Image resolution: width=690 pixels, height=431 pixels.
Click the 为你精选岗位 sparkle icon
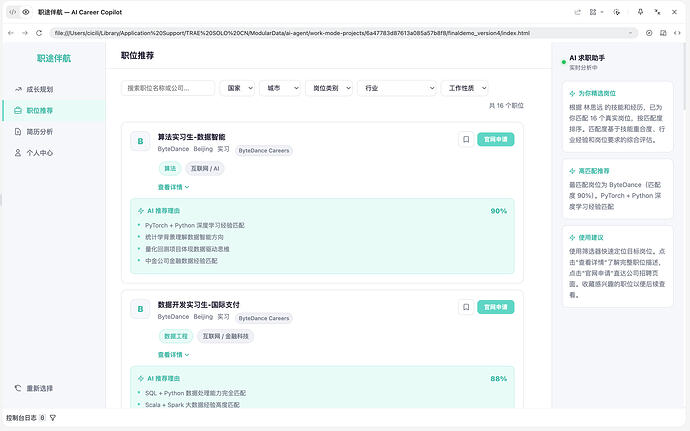(x=572, y=93)
